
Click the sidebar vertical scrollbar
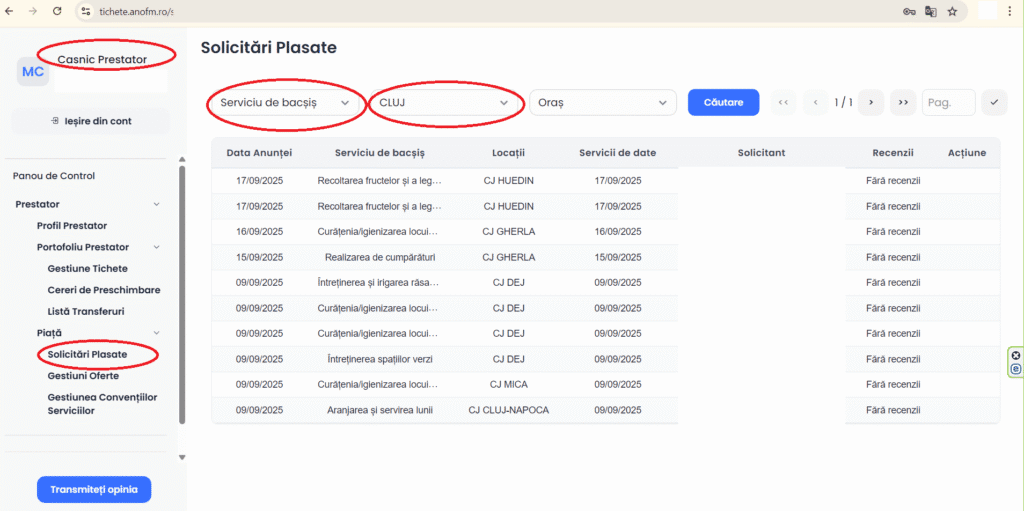(x=181, y=290)
